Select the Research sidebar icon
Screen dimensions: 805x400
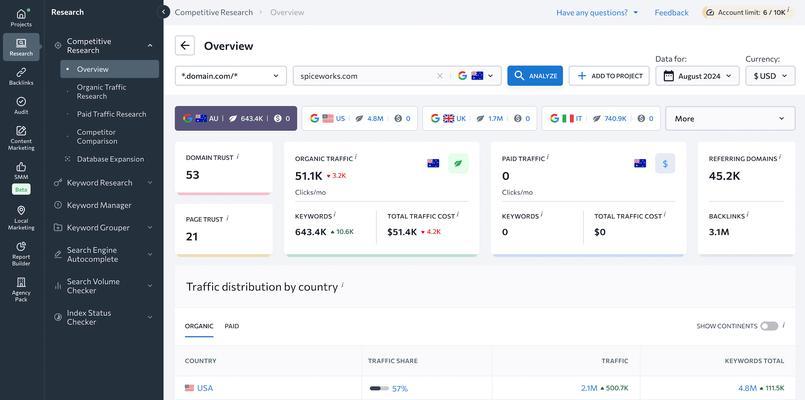(21, 47)
